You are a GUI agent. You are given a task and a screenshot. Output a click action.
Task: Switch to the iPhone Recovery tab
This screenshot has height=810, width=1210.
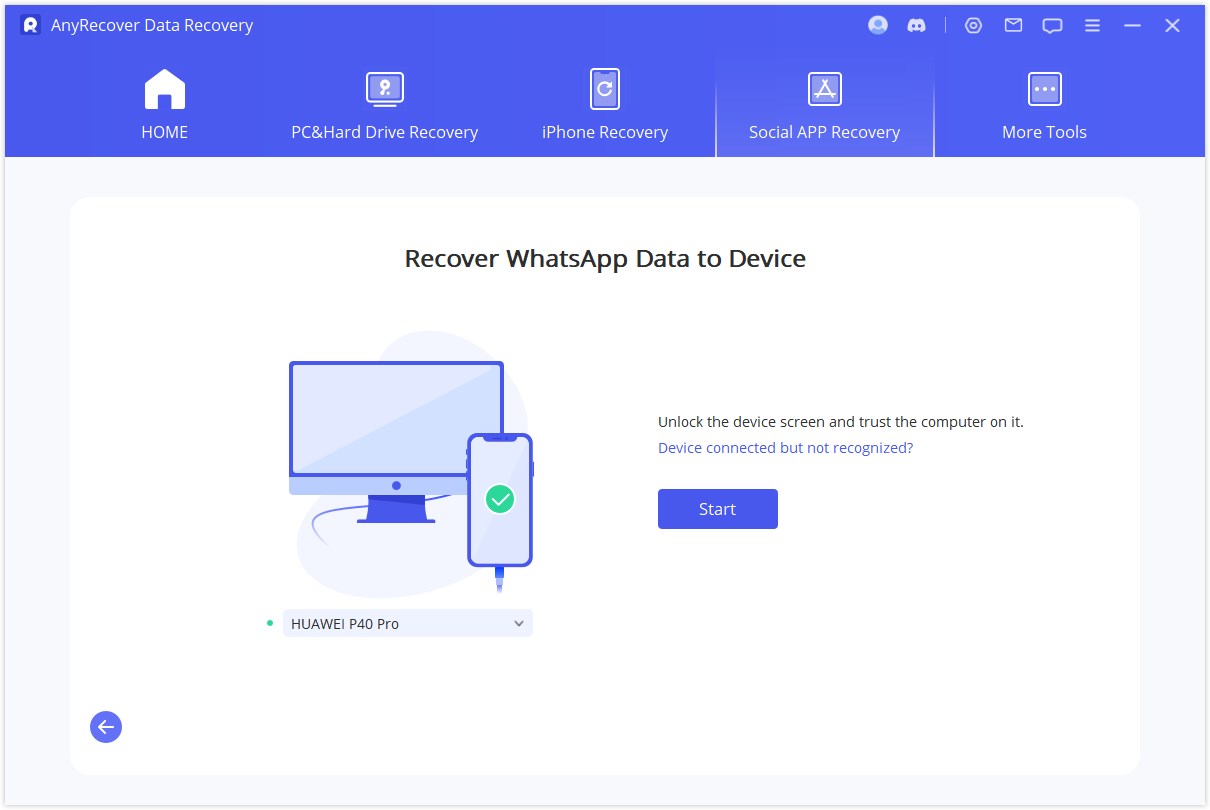[604, 131]
